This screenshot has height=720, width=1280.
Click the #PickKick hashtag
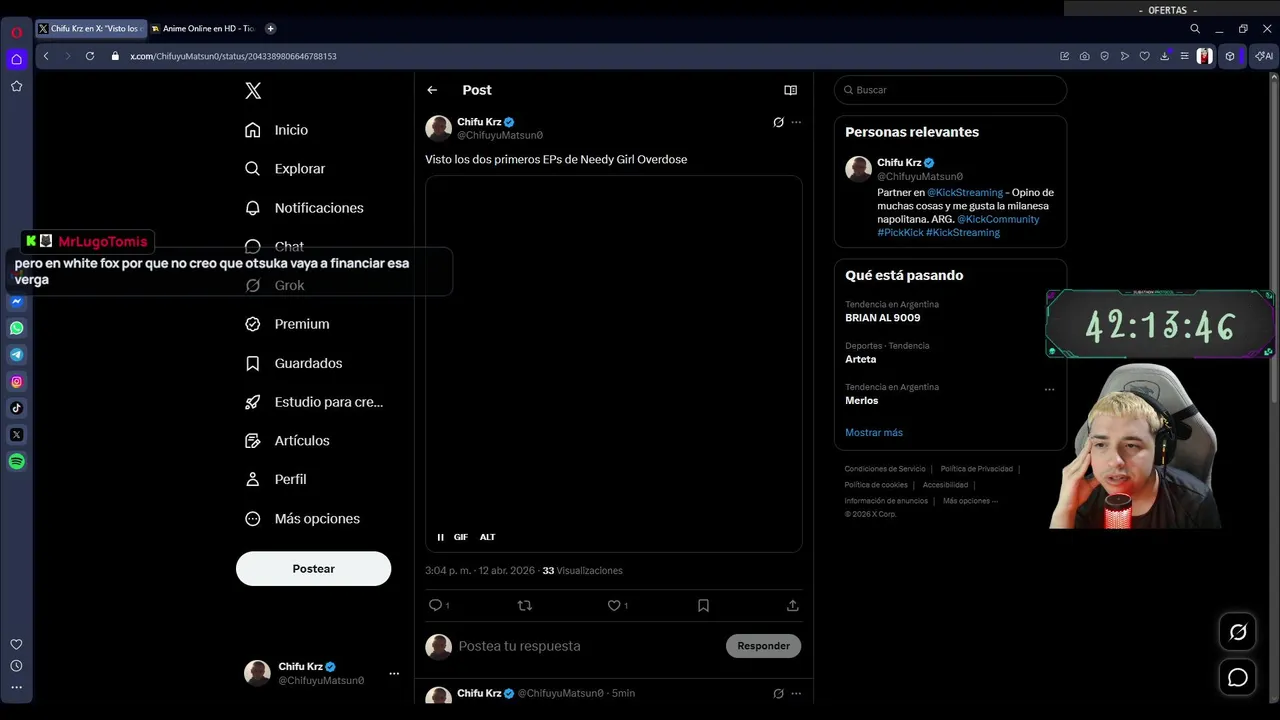coord(900,232)
